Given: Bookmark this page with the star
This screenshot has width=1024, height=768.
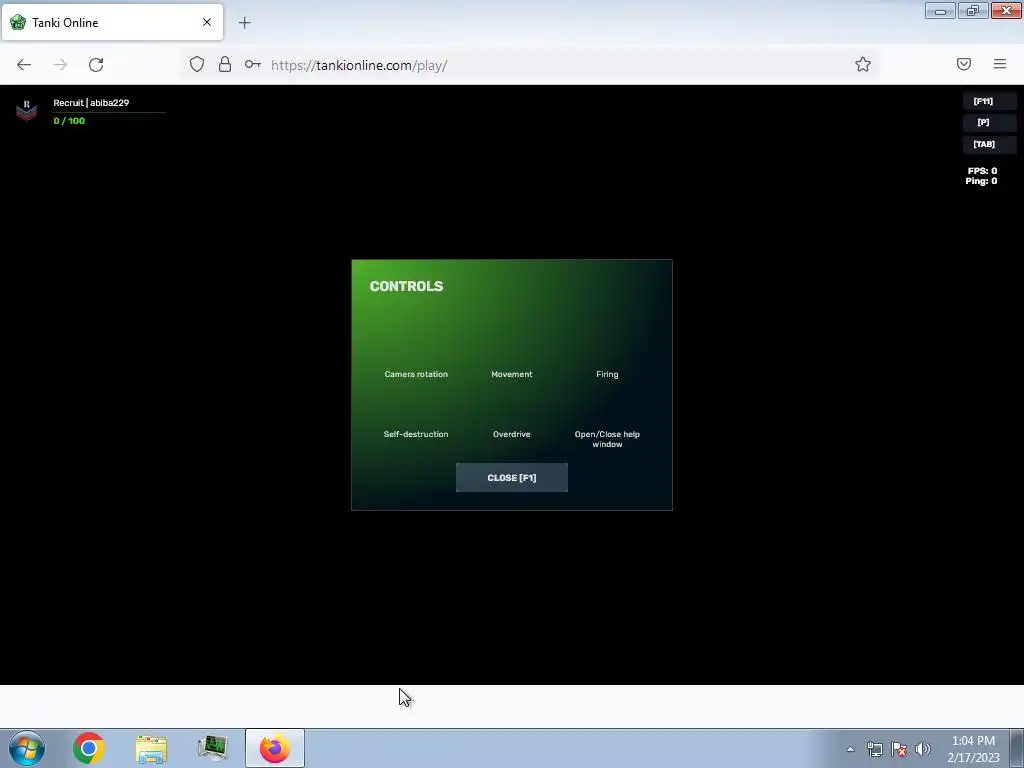Looking at the screenshot, I should (863, 64).
